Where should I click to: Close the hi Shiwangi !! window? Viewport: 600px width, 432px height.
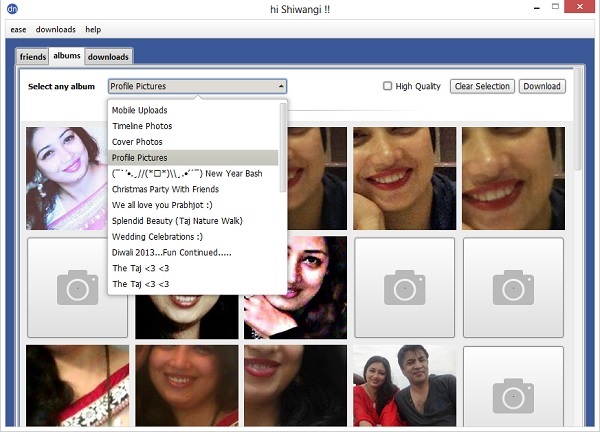580,7
